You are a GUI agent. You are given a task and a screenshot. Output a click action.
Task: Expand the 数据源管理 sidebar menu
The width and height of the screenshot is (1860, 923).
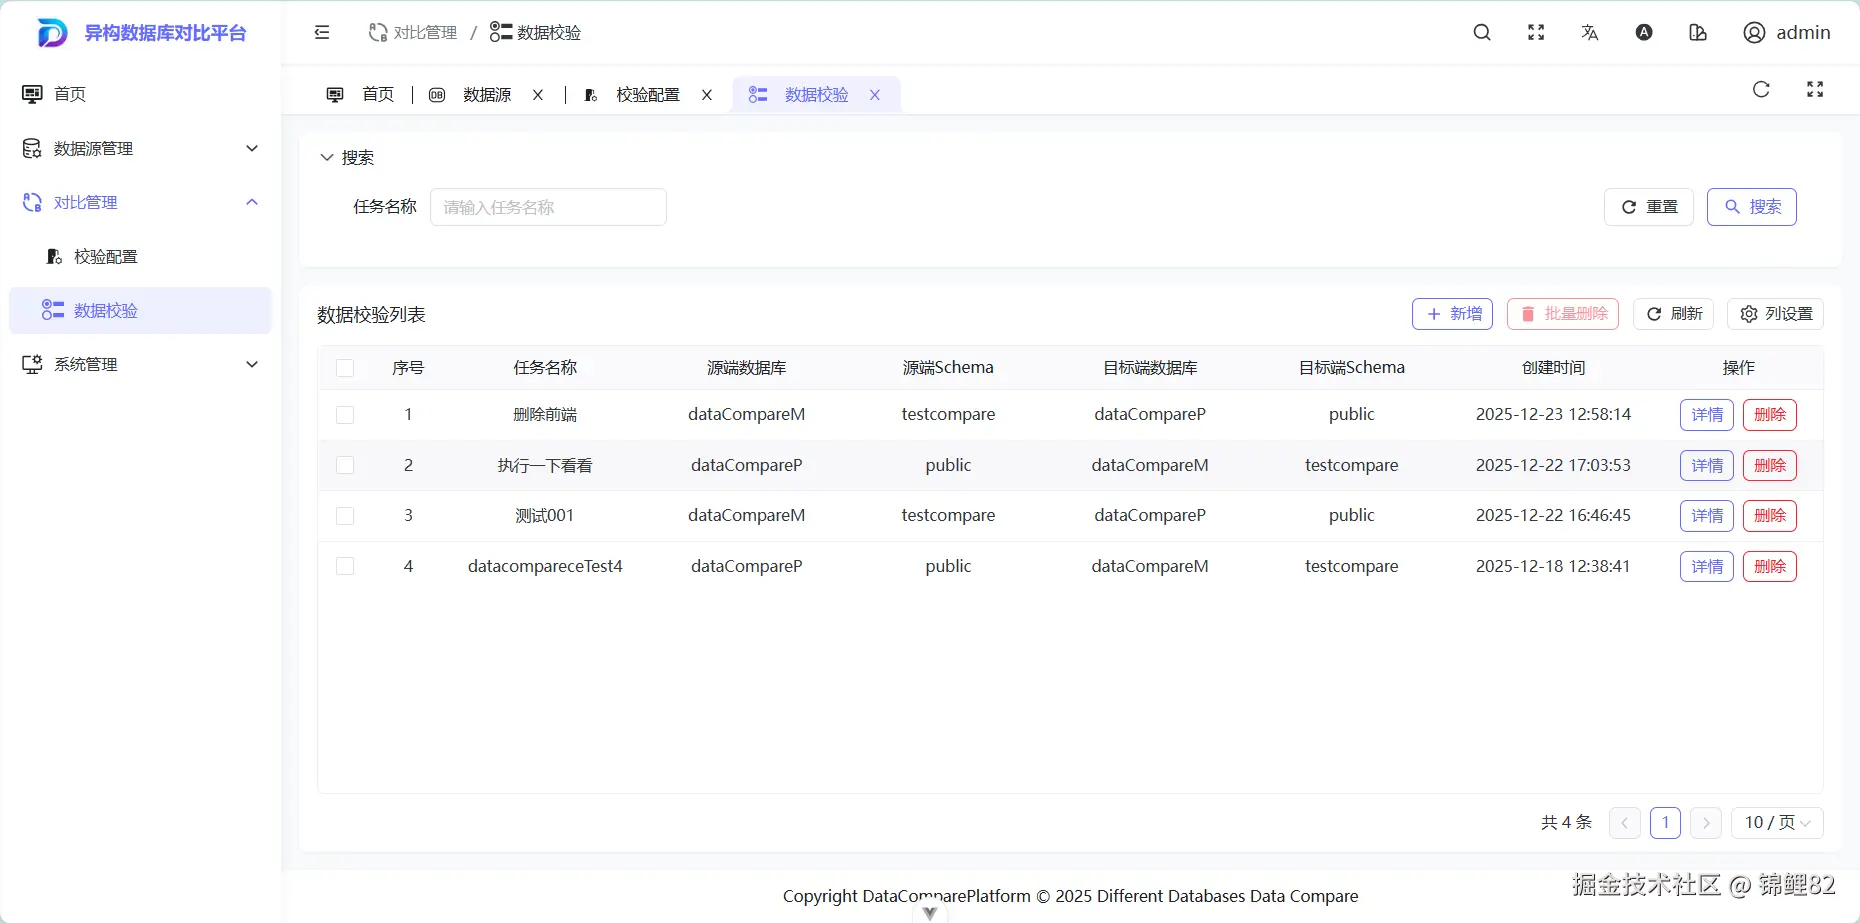tap(141, 148)
